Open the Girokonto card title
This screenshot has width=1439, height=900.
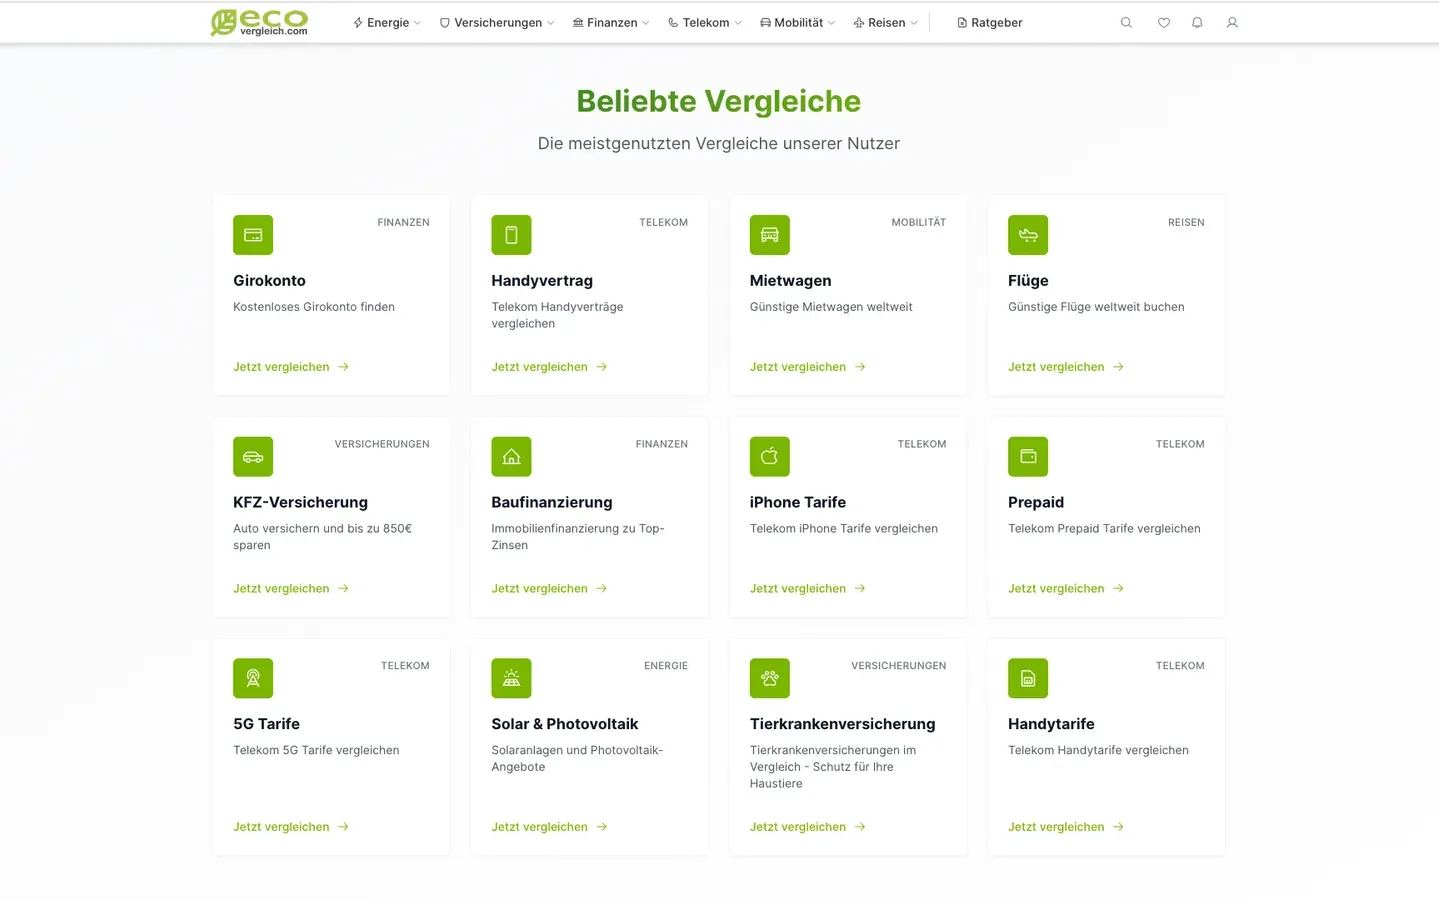point(269,281)
